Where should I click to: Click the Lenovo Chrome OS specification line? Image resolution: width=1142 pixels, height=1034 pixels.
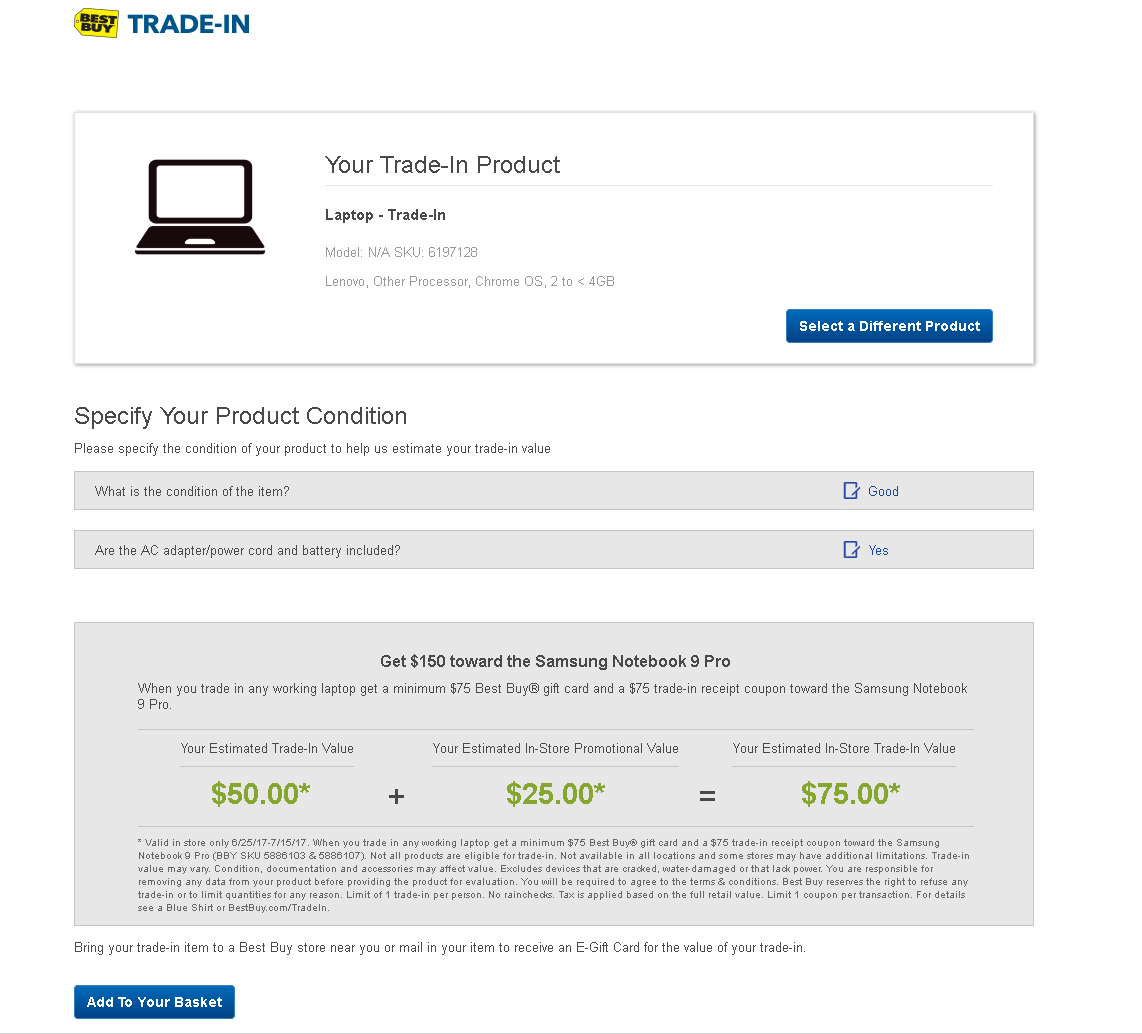(470, 281)
